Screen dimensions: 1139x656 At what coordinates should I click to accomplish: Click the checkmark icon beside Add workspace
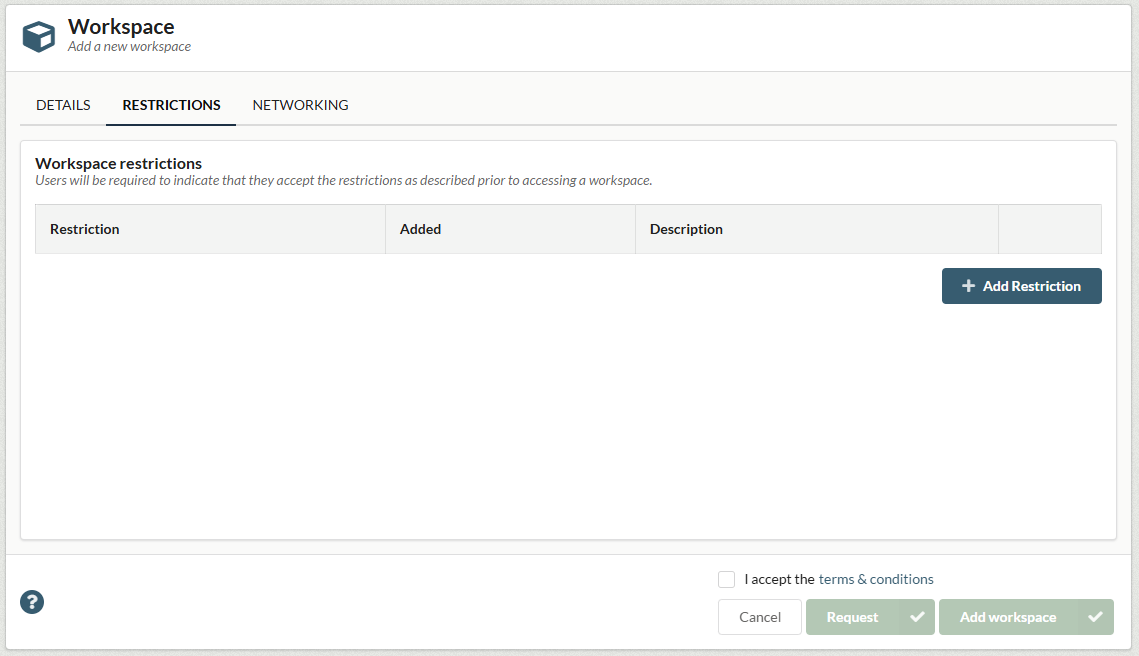(x=1095, y=617)
